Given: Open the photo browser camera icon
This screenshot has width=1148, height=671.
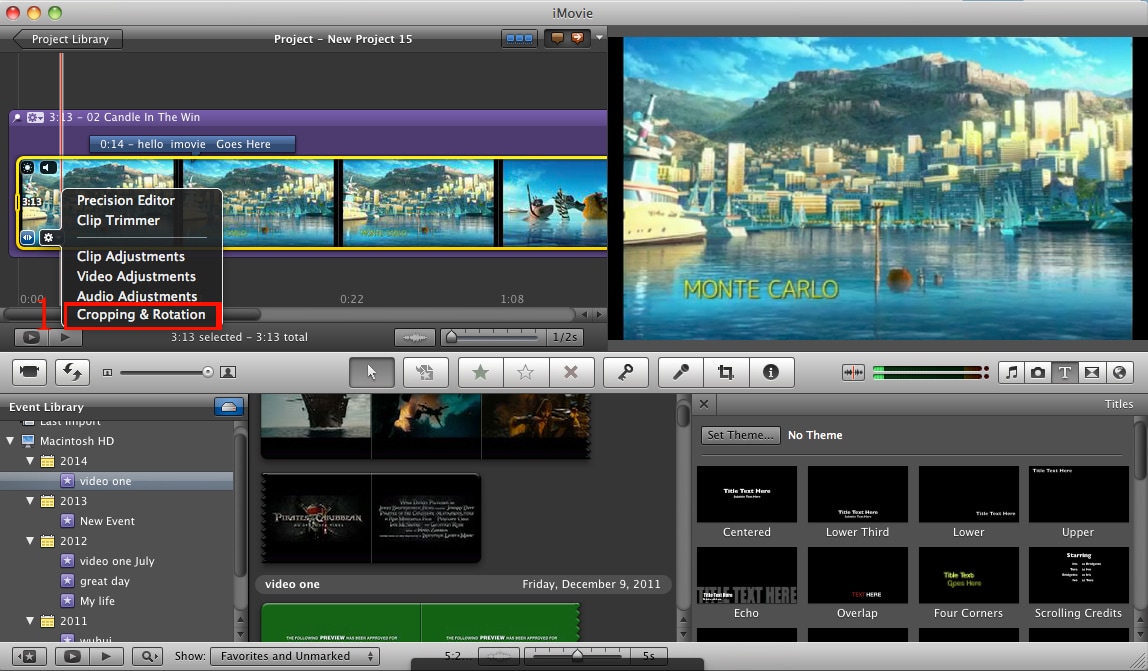Looking at the screenshot, I should 1038,372.
